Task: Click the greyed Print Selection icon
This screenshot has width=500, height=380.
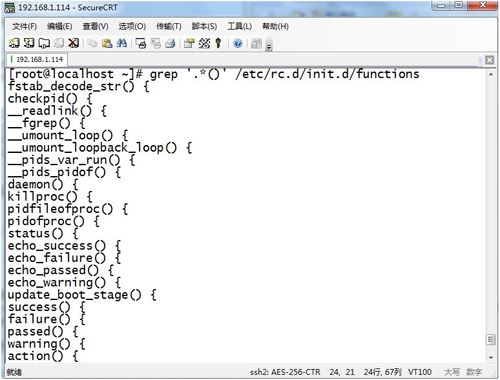Action: coord(156,43)
